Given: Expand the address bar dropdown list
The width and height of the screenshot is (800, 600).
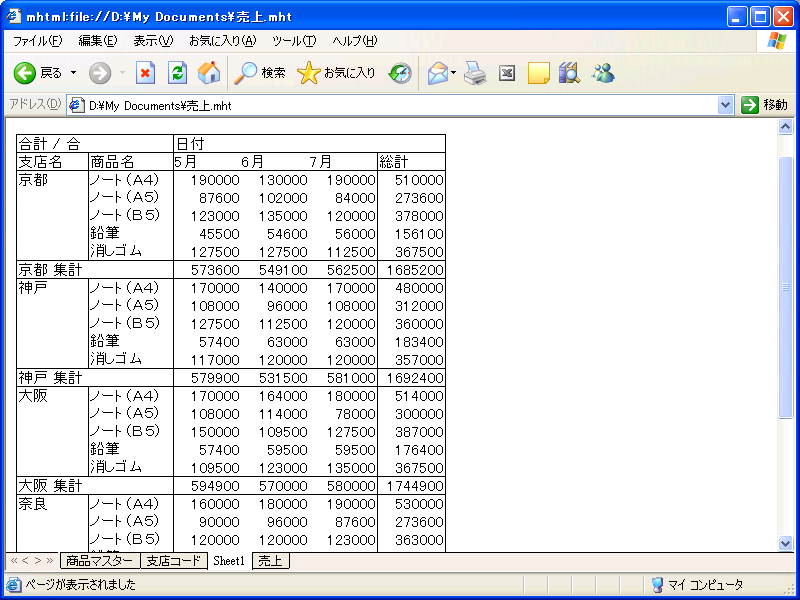Looking at the screenshot, I should [x=726, y=105].
